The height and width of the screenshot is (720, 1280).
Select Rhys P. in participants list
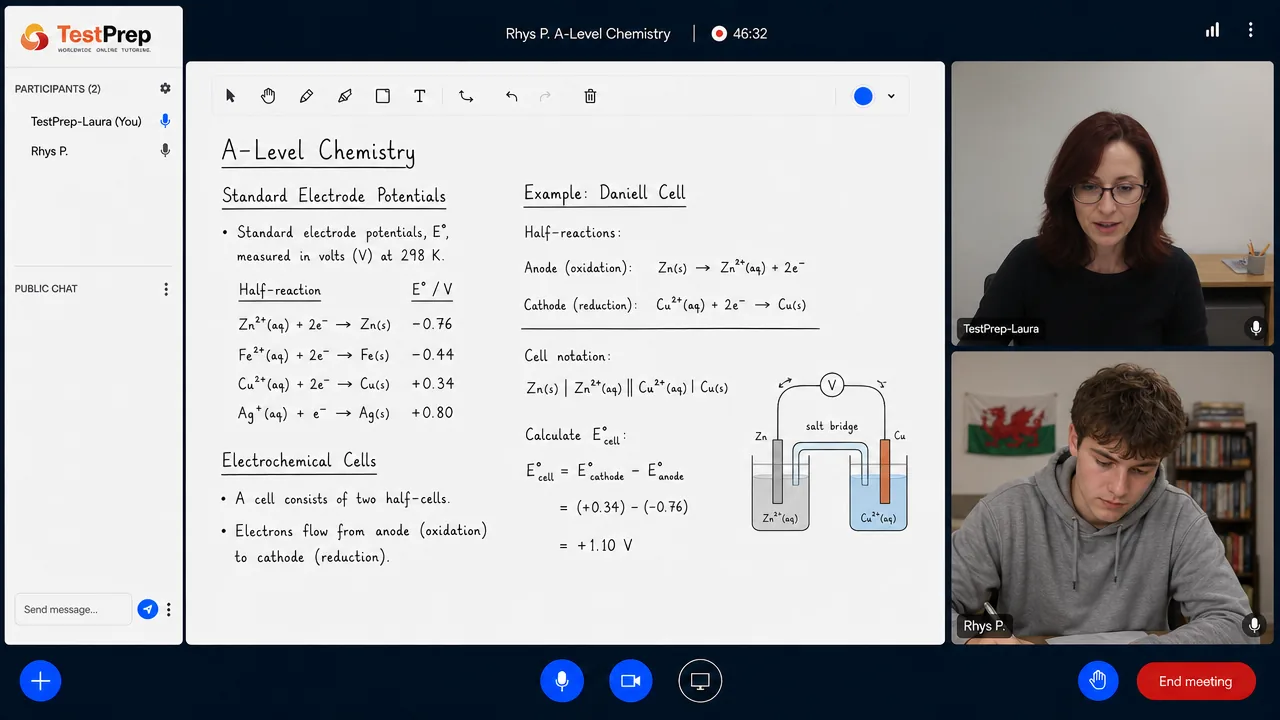coord(49,151)
